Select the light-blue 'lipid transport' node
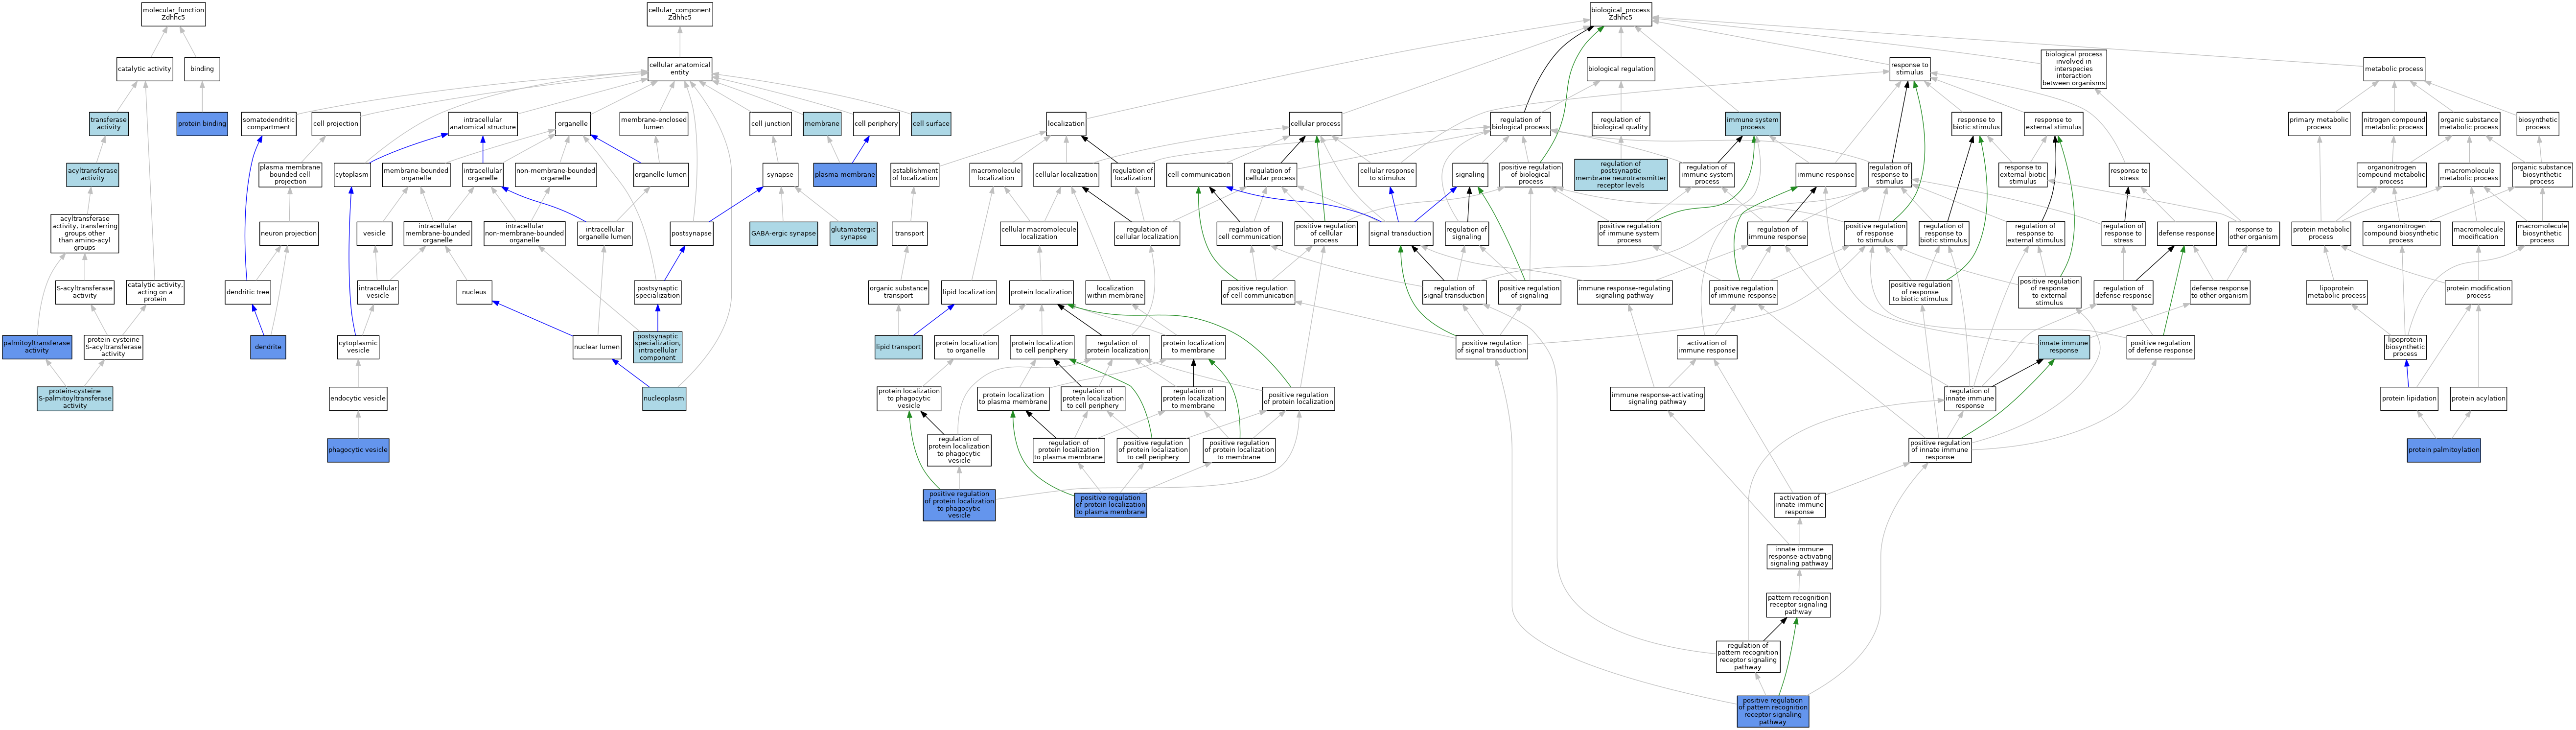This screenshot has height=730, width=2576. [898, 347]
